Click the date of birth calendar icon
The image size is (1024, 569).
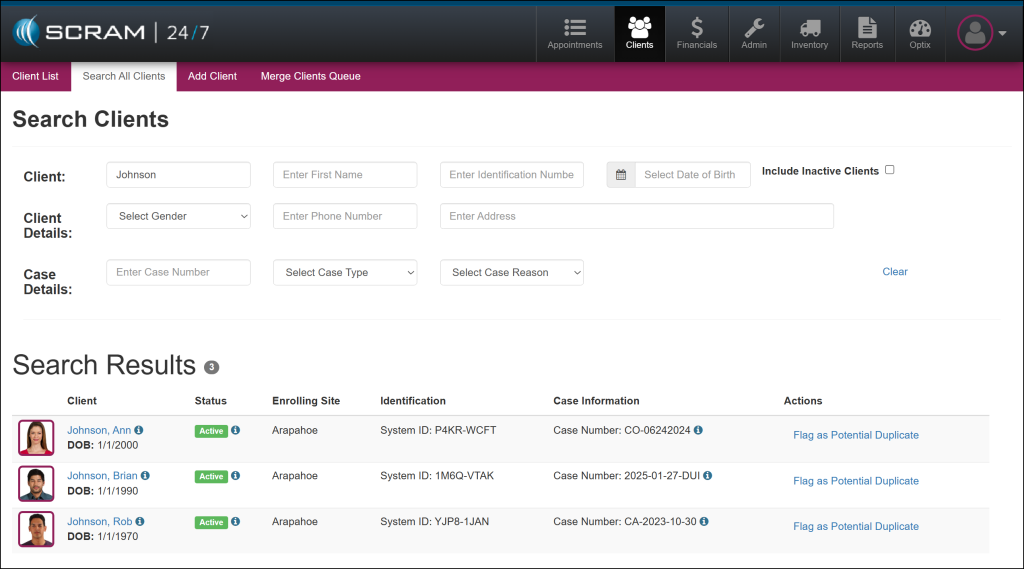tap(621, 175)
